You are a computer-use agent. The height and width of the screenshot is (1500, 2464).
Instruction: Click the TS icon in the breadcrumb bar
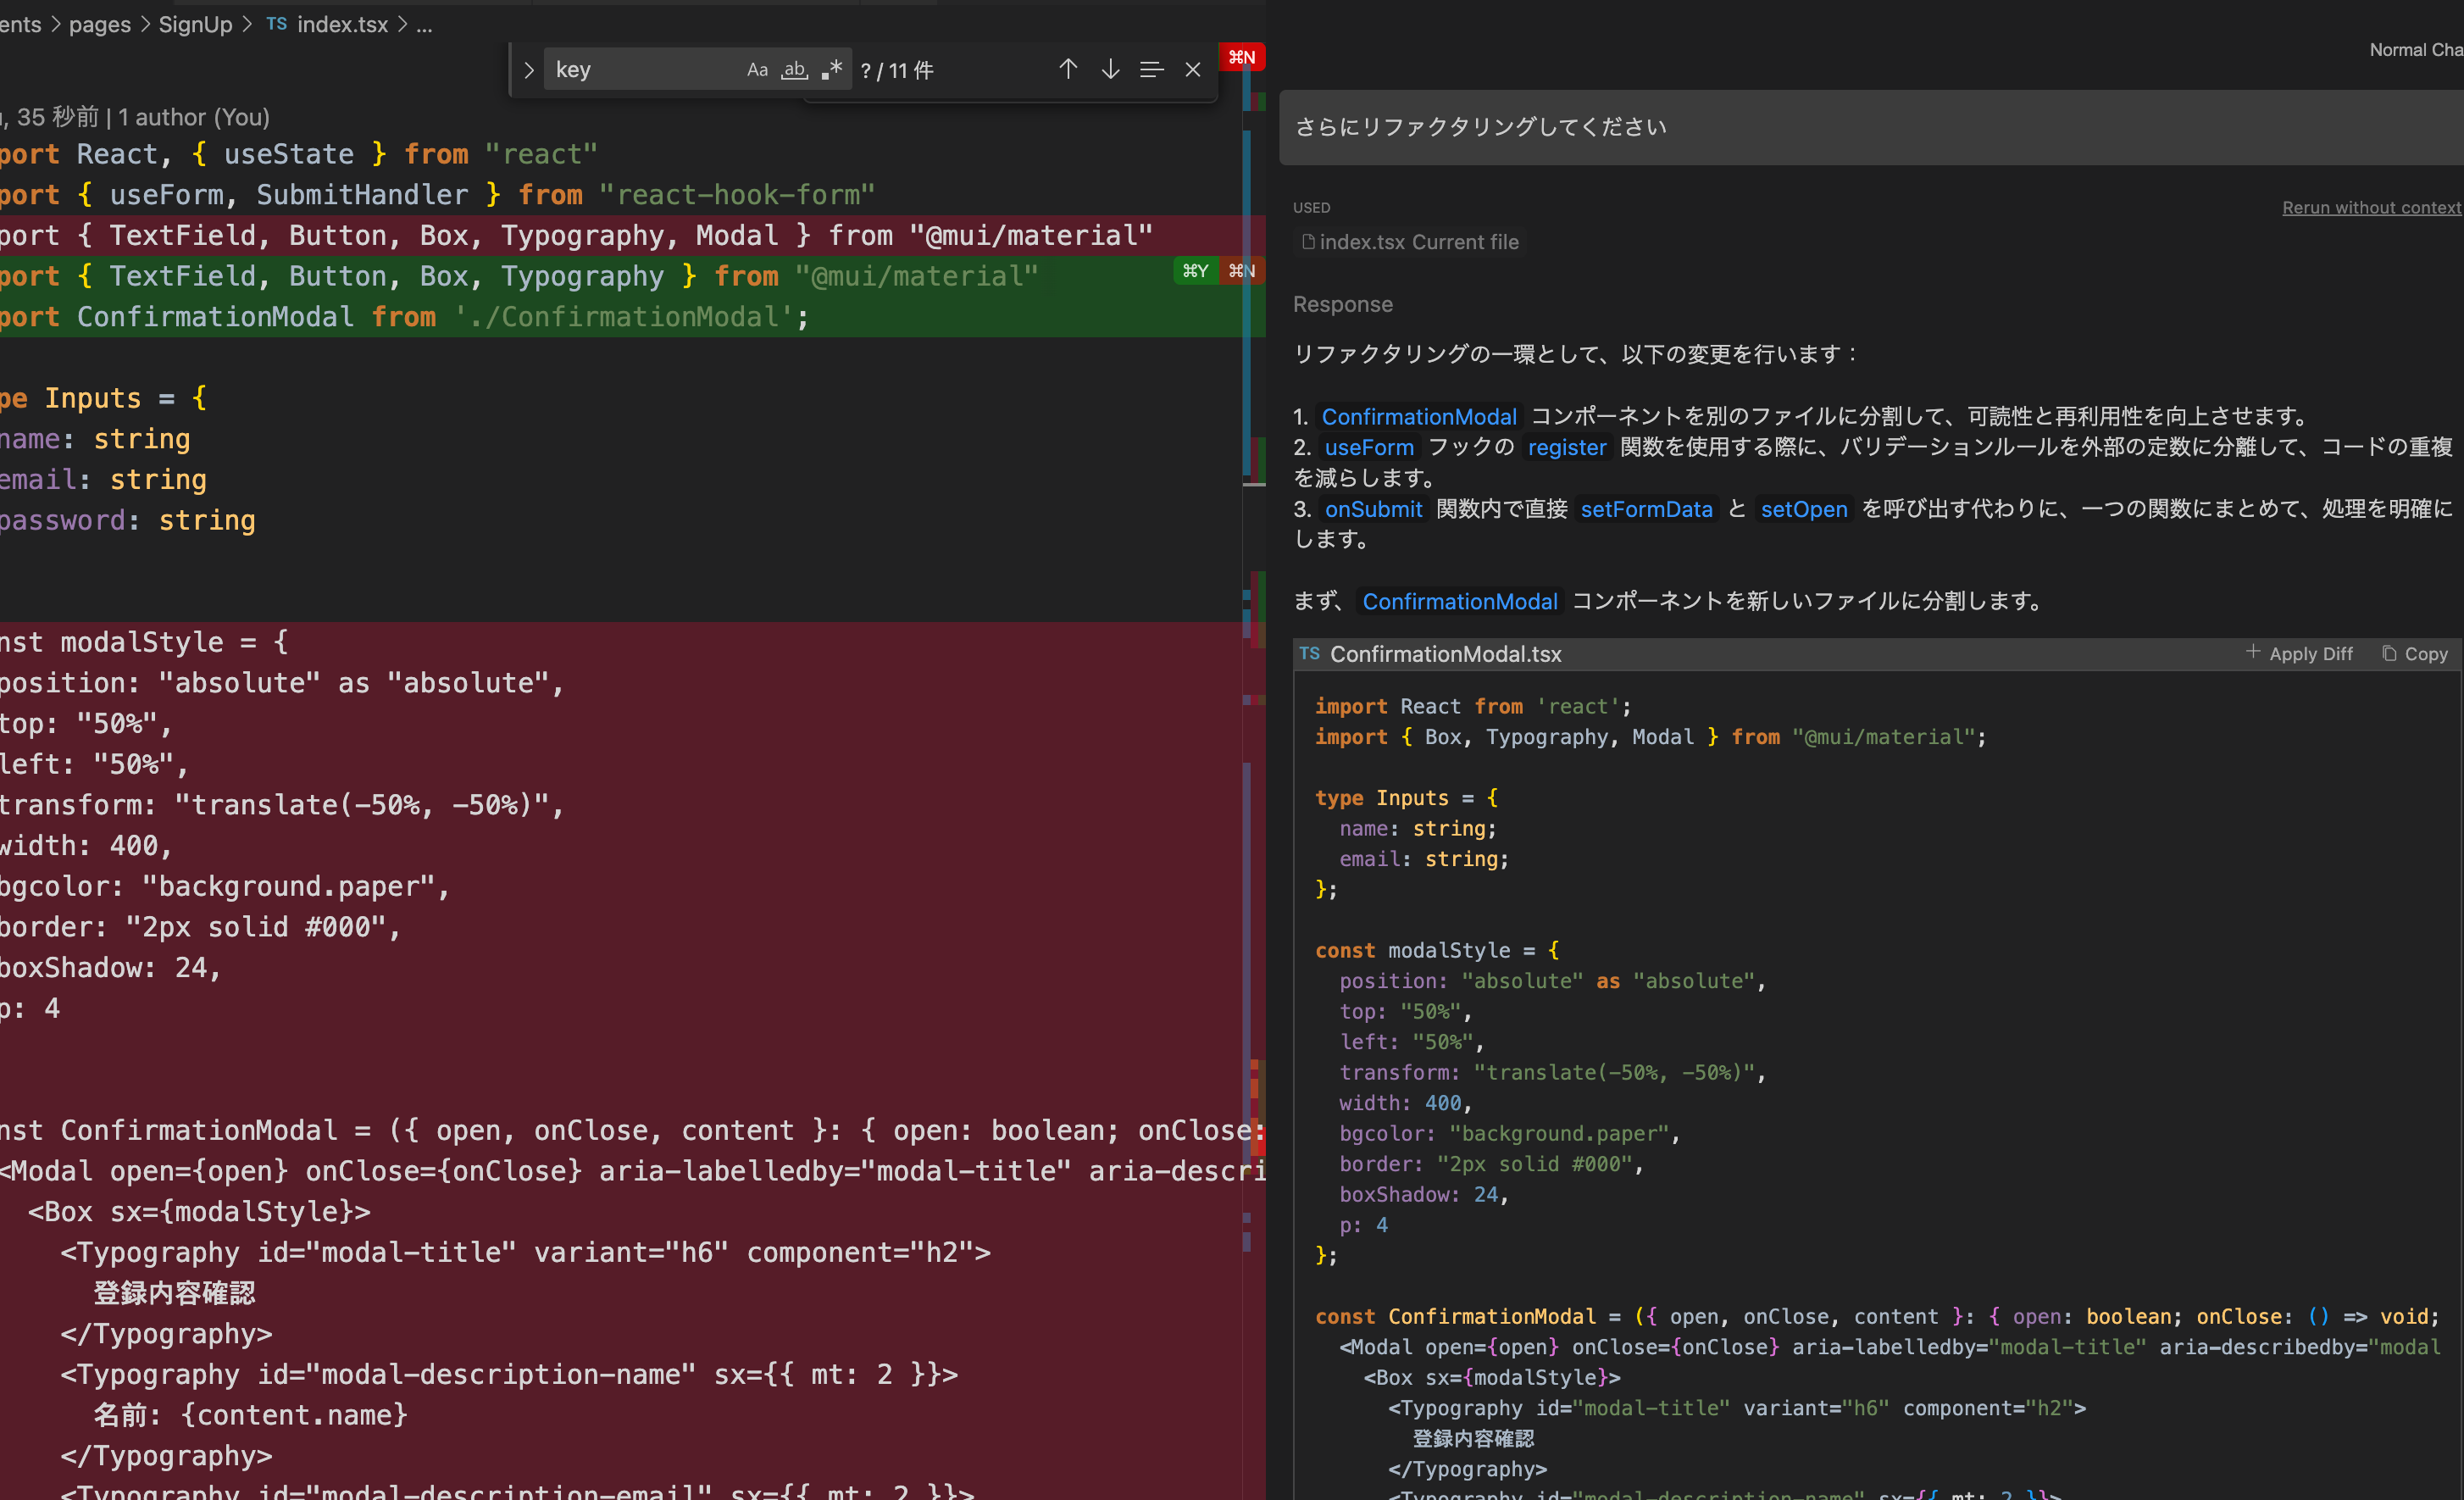pos(277,24)
